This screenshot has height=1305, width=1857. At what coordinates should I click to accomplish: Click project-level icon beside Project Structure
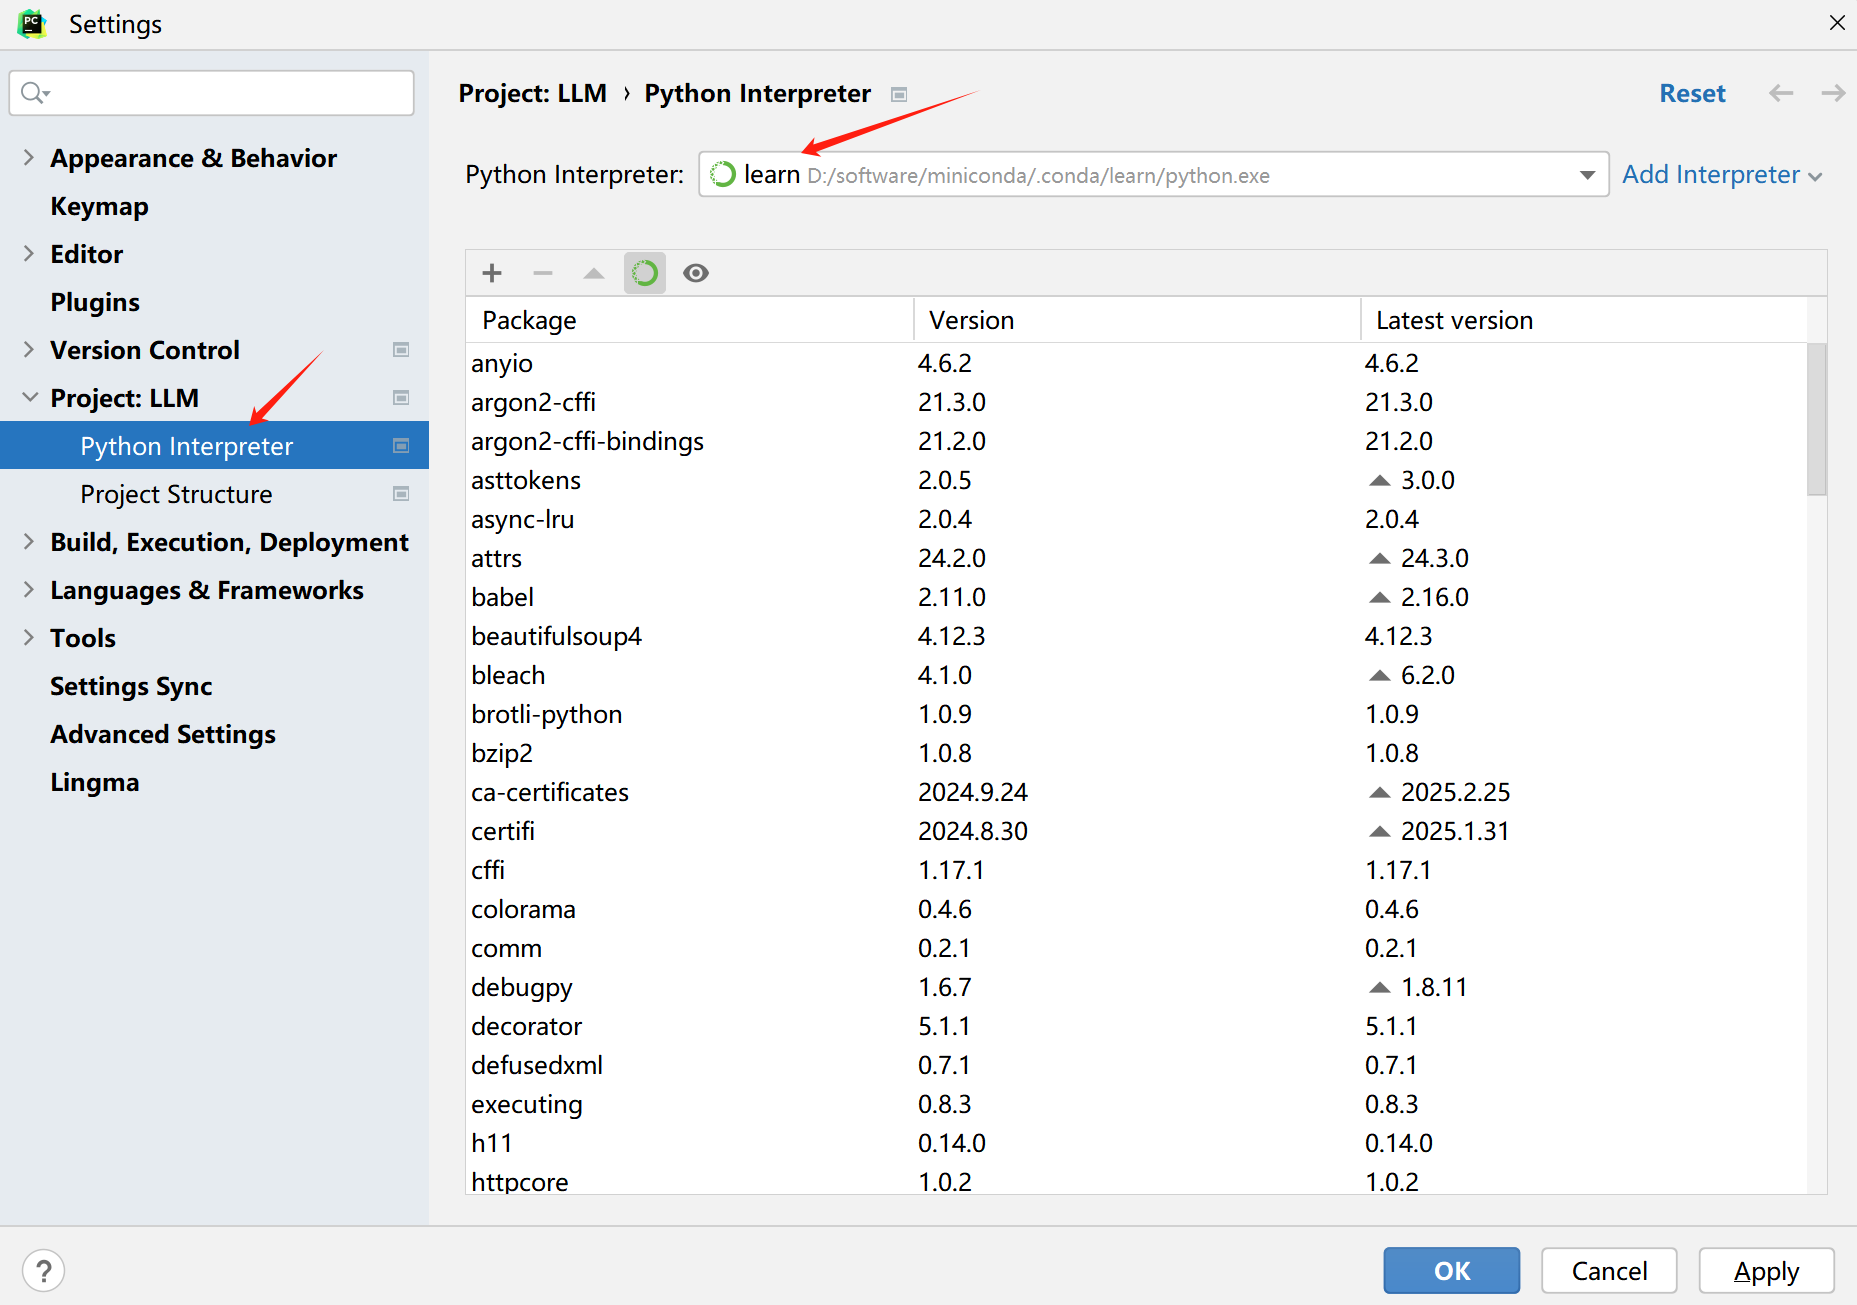(401, 494)
